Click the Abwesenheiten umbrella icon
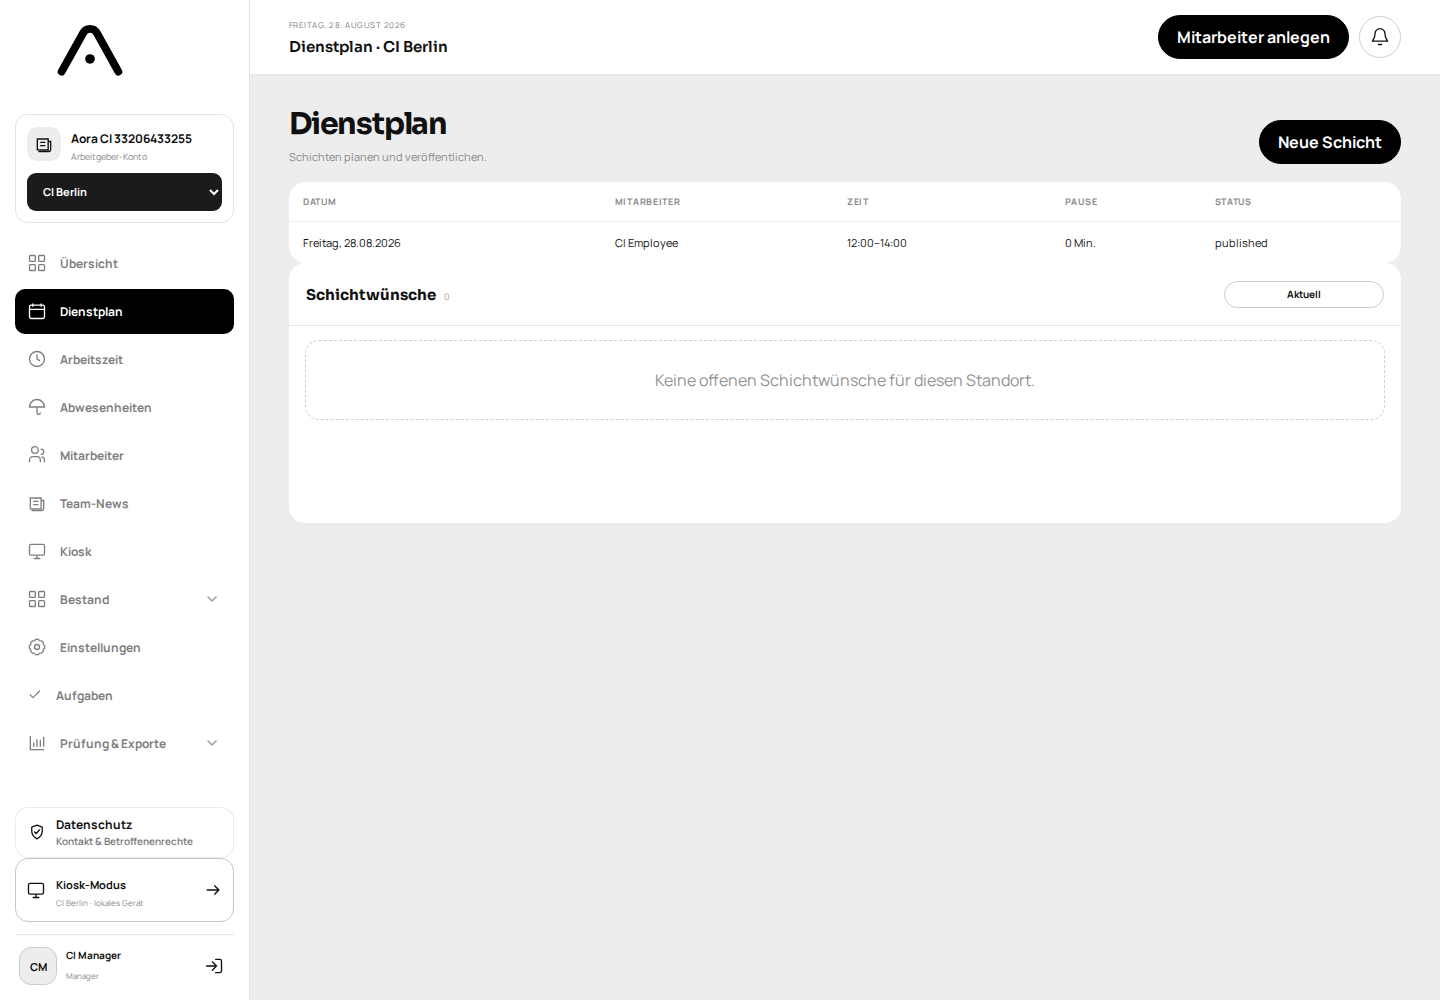Viewport: 1440px width, 1000px height. [x=37, y=407]
